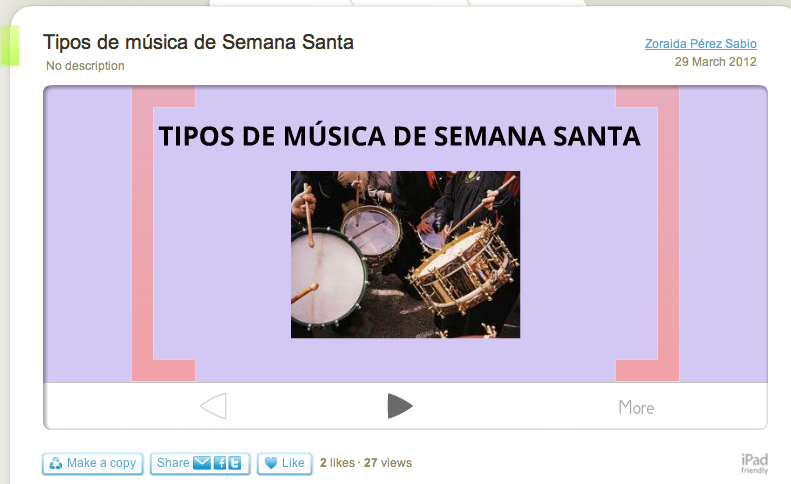
Task: Click the heart icon on Like button
Action: coord(271,463)
